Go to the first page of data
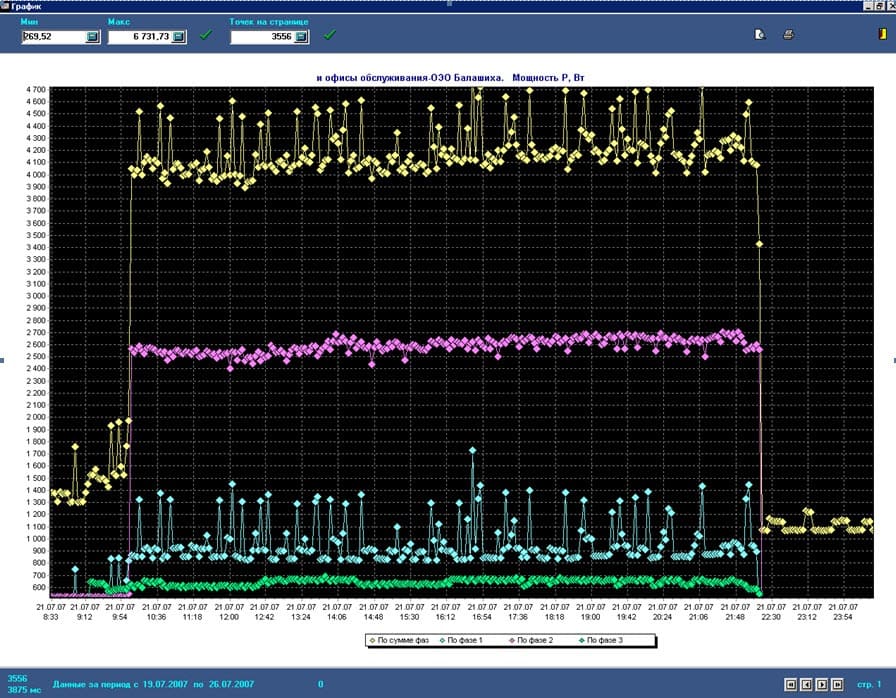 click(790, 684)
